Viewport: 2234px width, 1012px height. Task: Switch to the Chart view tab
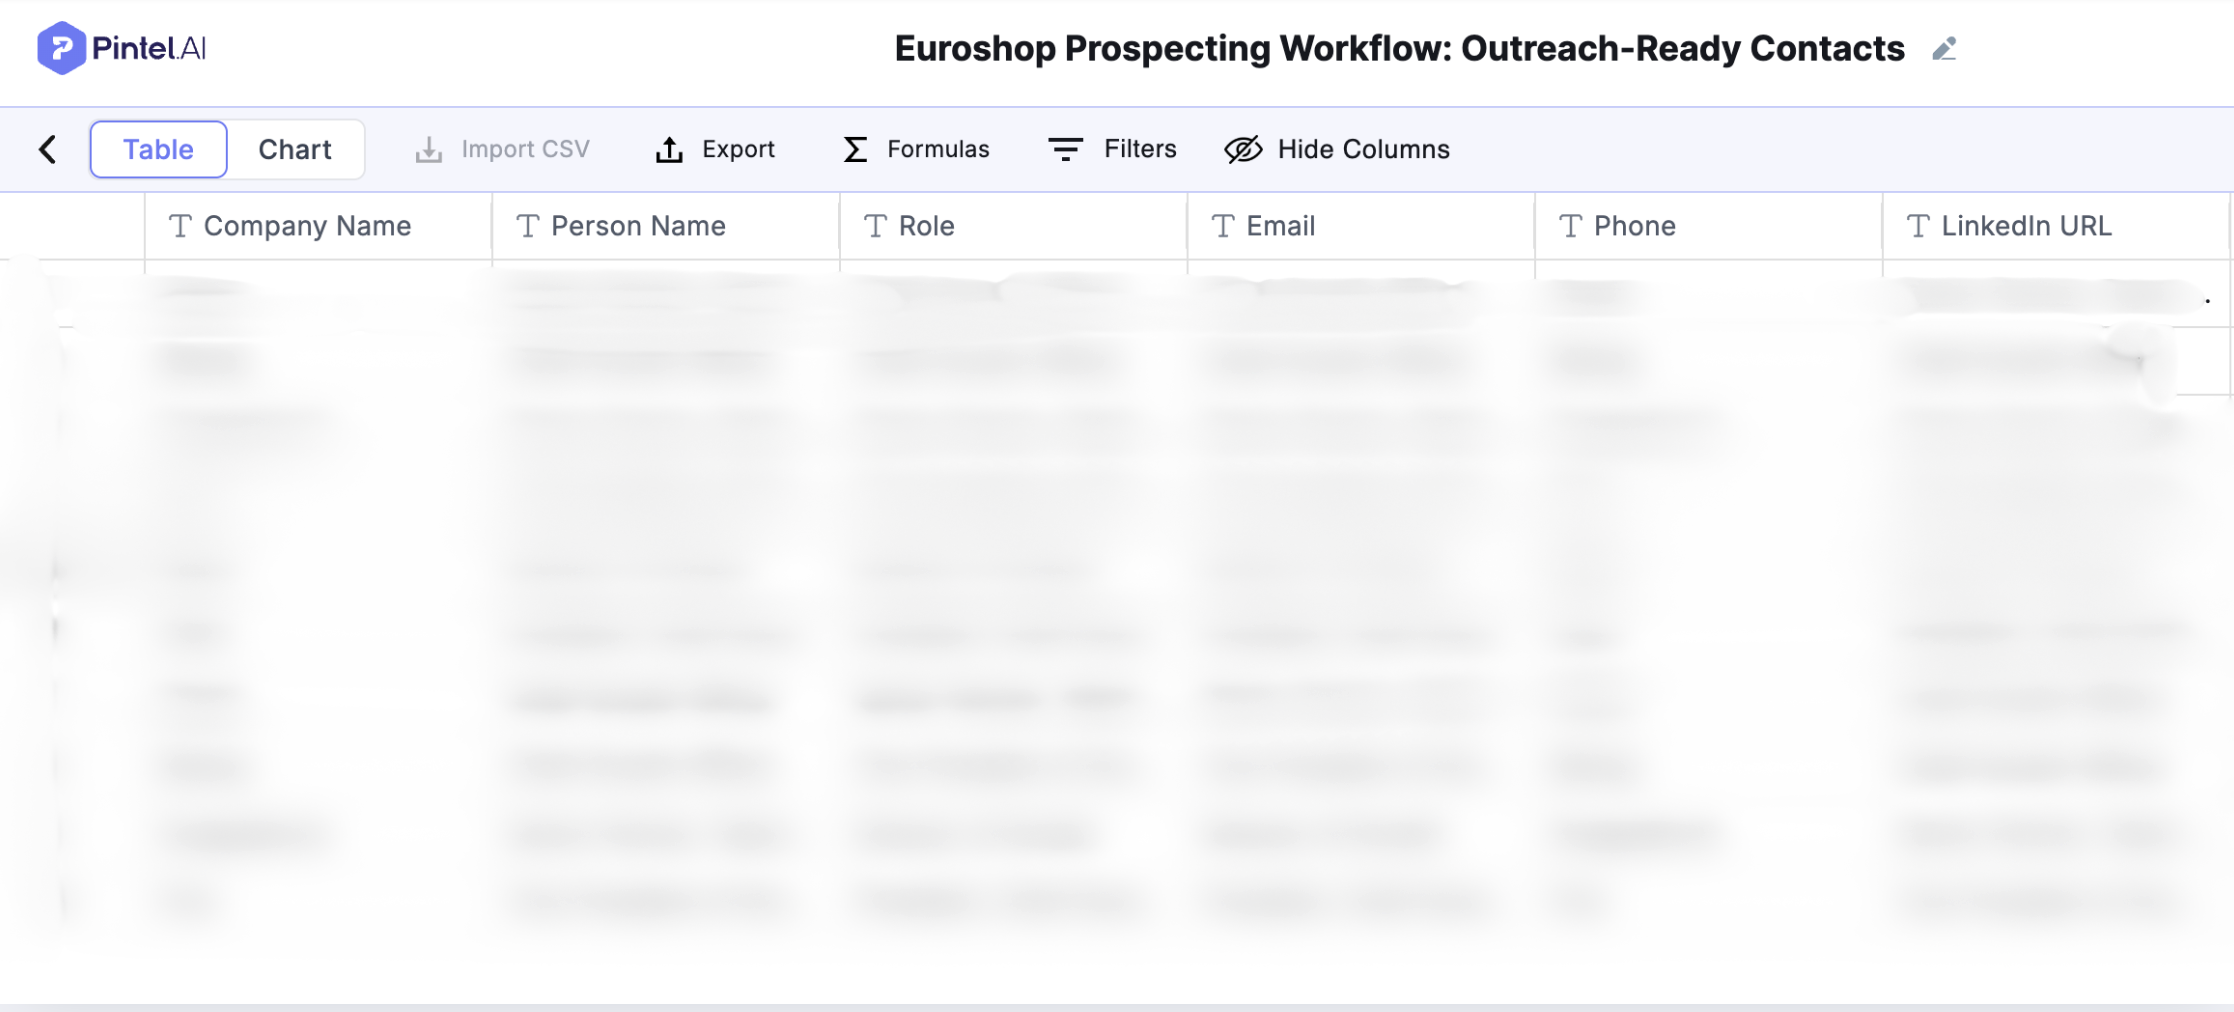294,150
